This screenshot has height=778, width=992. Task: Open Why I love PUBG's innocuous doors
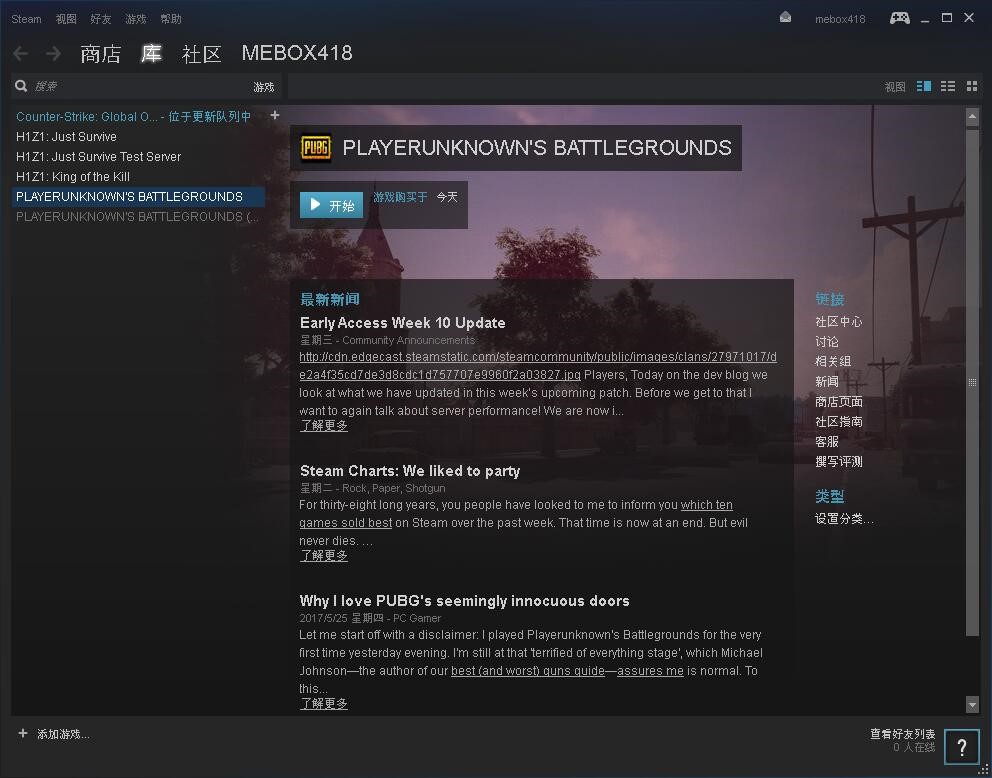(464, 600)
